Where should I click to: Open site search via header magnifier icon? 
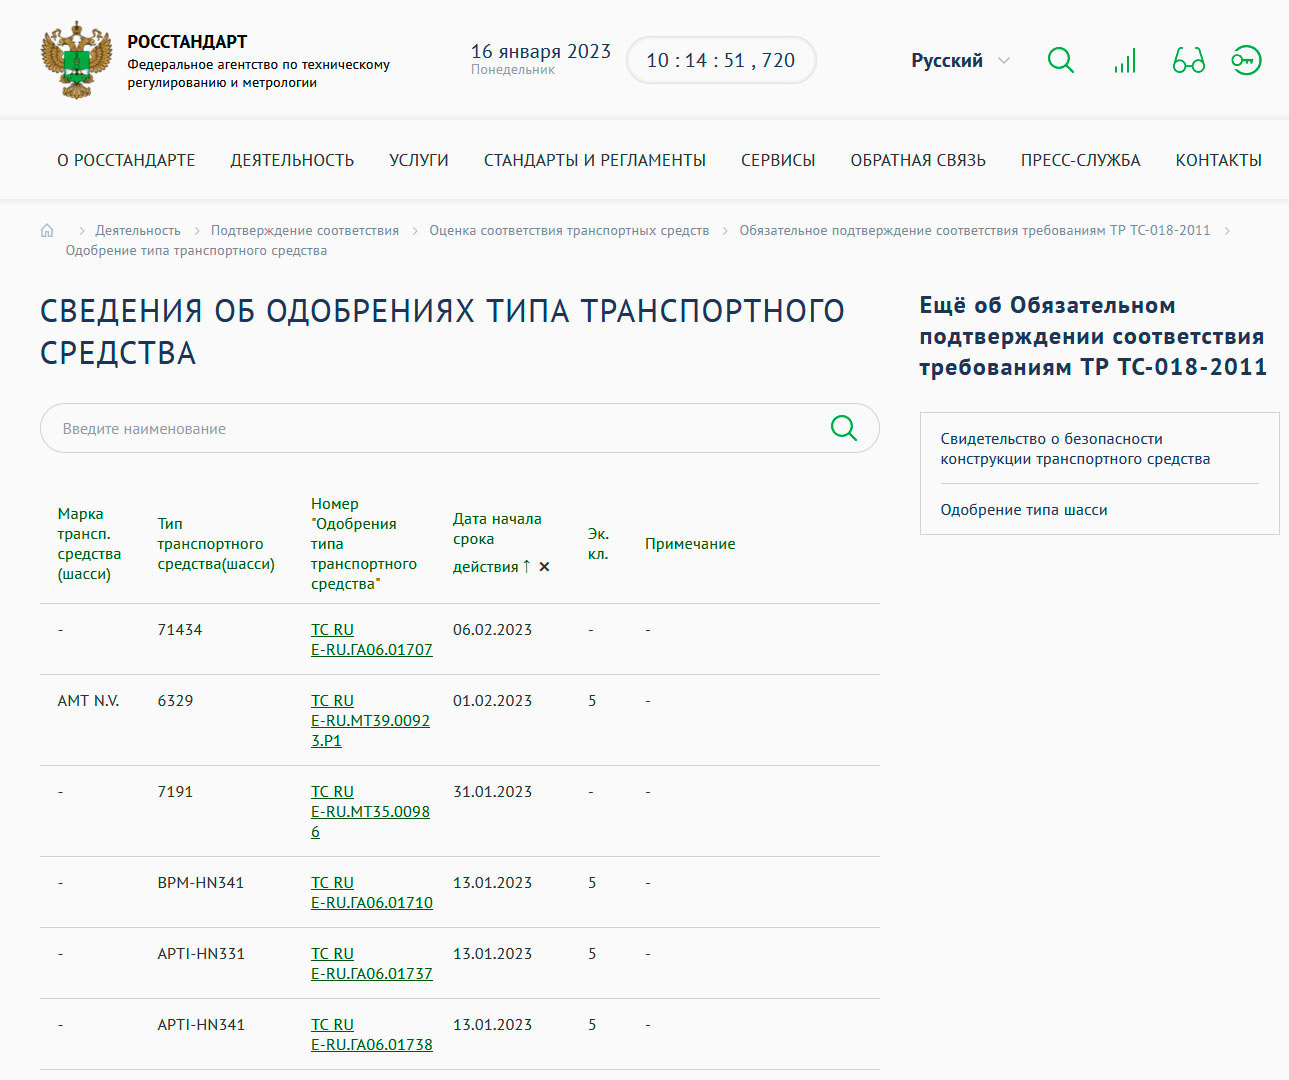(x=1060, y=61)
